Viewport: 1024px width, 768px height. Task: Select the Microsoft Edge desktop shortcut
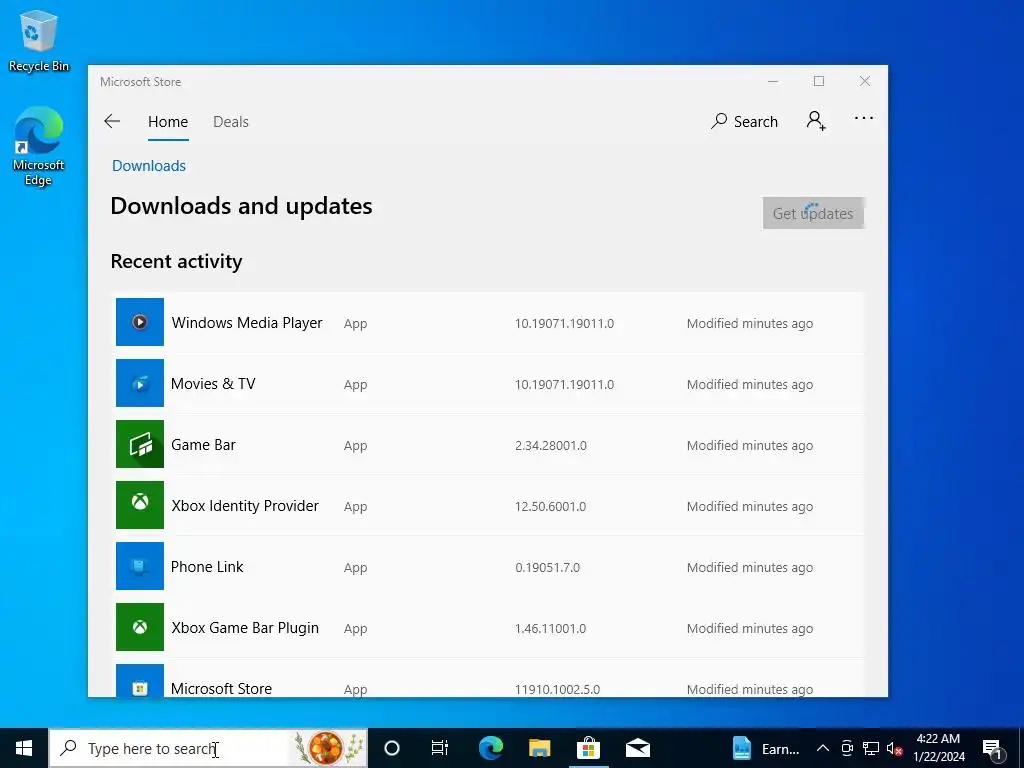[39, 146]
